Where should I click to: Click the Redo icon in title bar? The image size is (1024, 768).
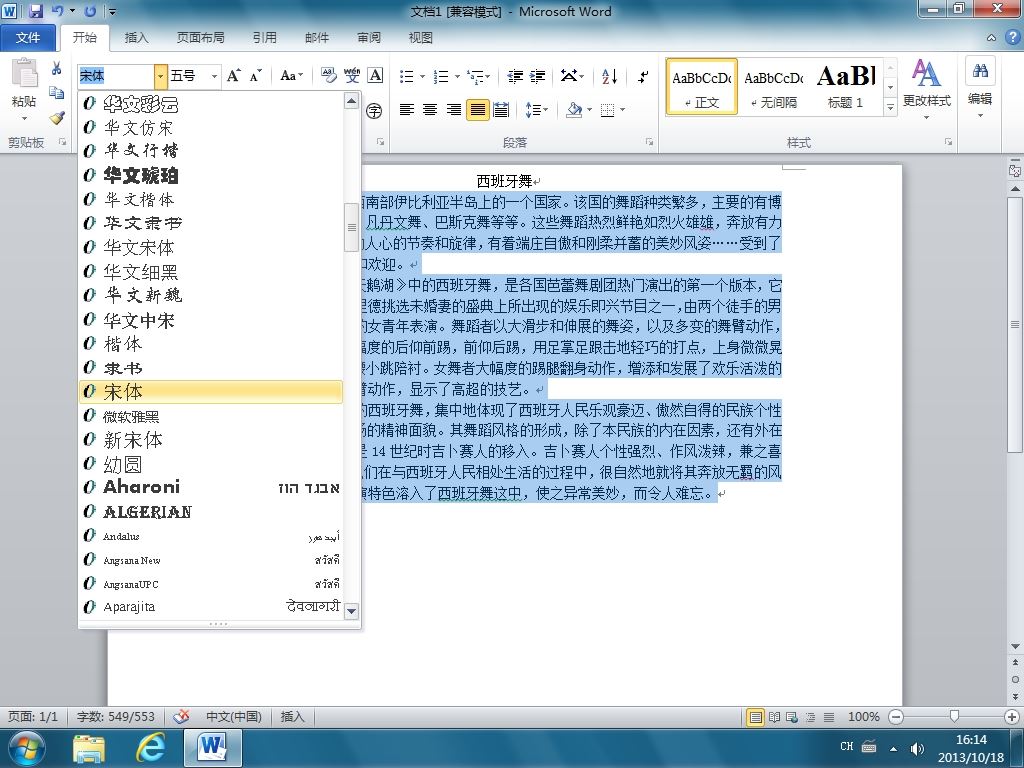(x=90, y=10)
